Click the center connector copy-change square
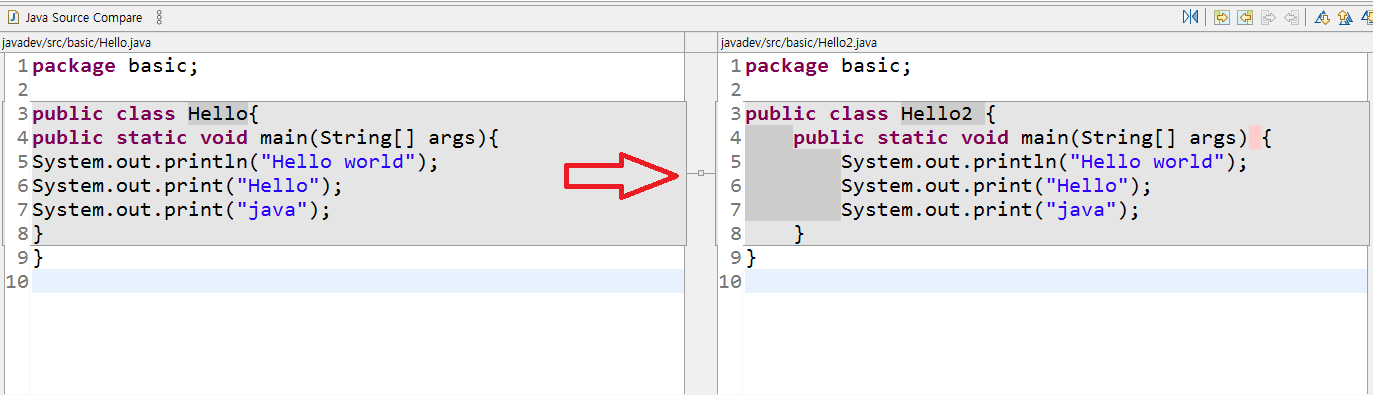 point(701,173)
